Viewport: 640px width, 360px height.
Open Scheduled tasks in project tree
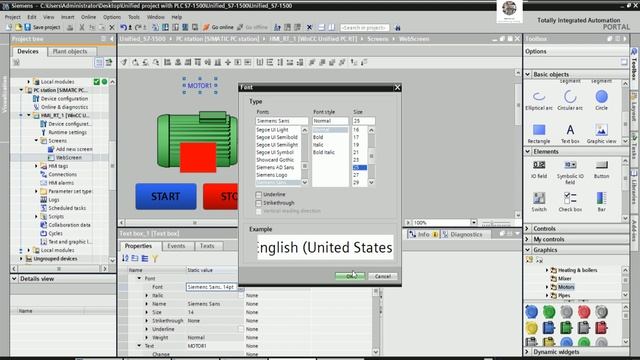(x=67, y=208)
